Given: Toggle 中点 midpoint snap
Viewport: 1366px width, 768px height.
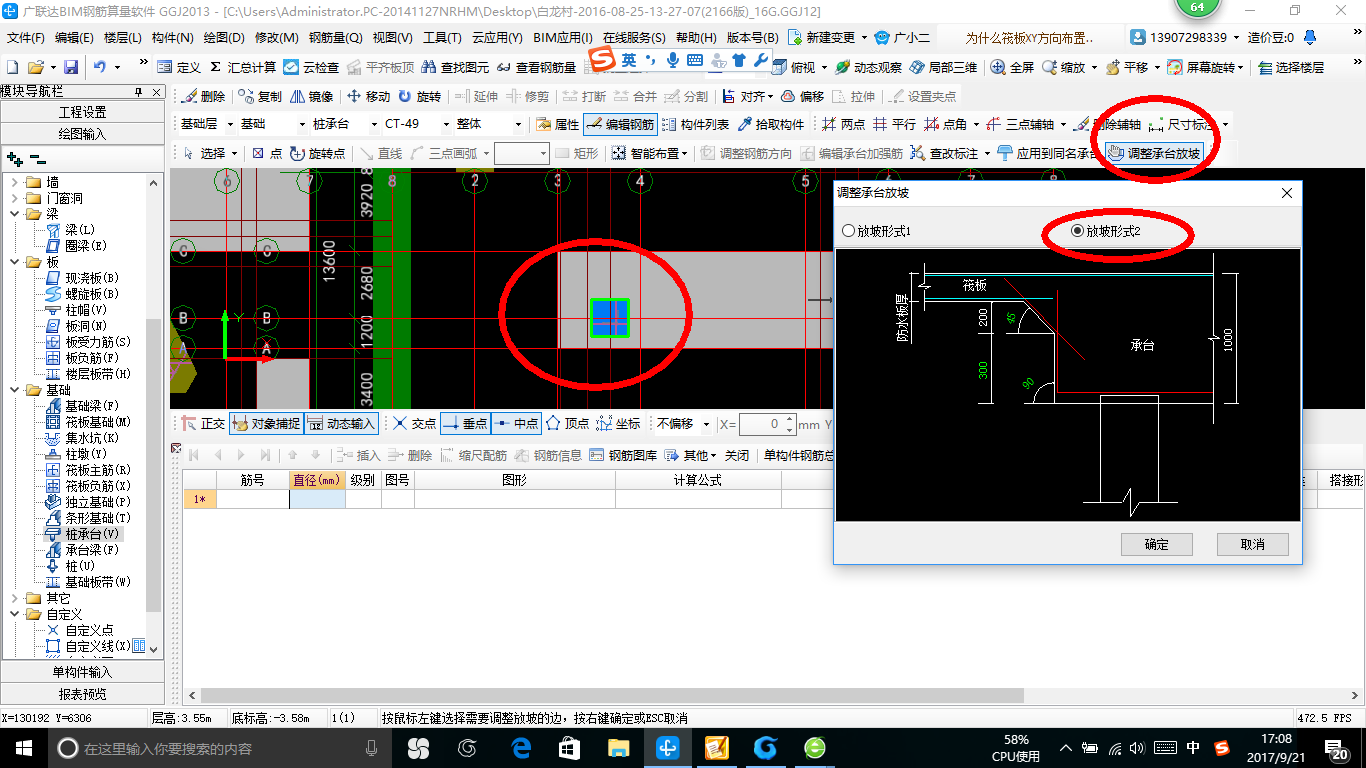Looking at the screenshot, I should [x=515, y=424].
